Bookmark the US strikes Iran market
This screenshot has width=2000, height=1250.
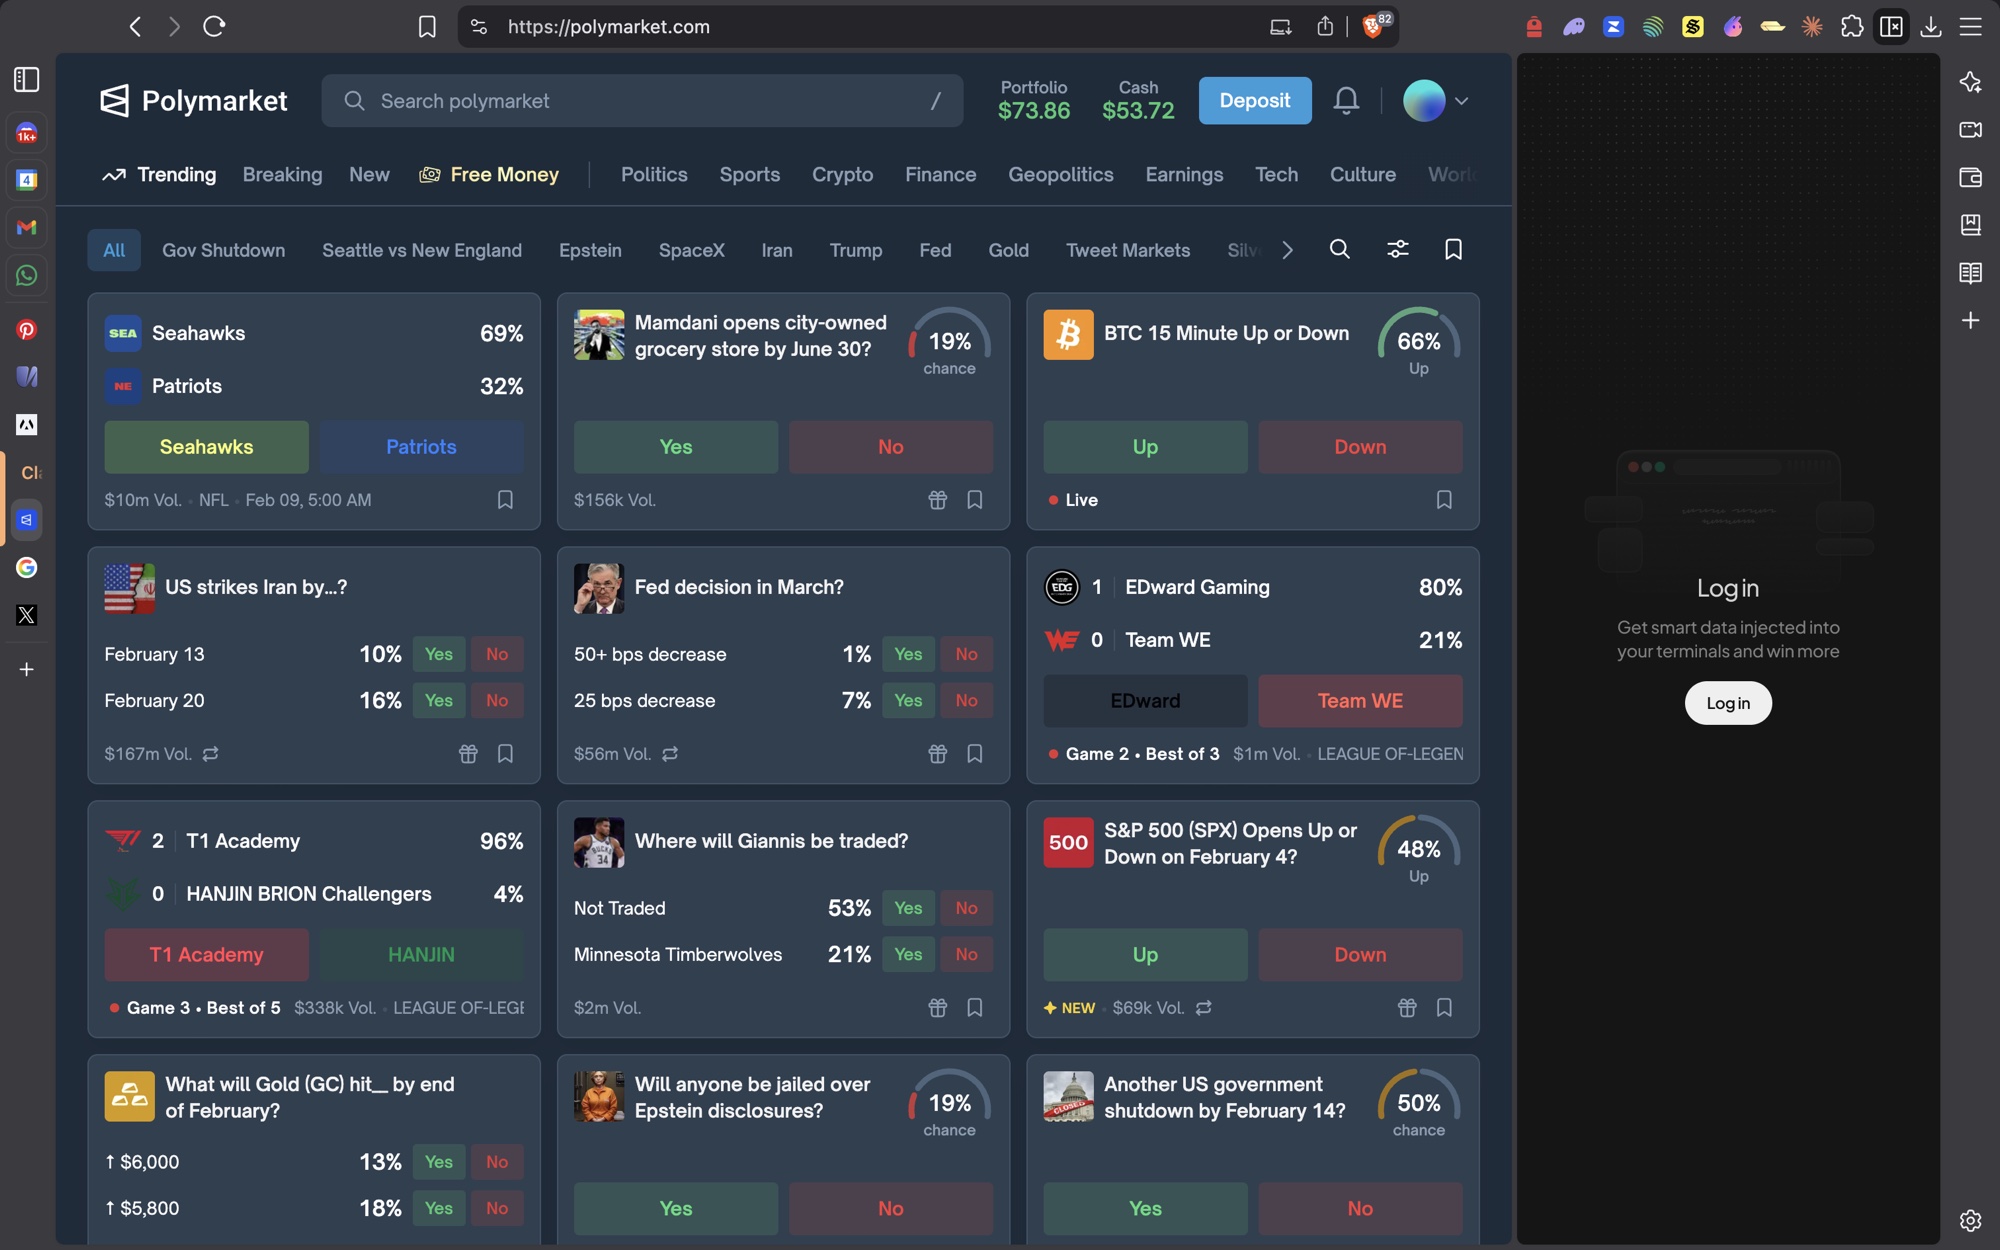[505, 754]
